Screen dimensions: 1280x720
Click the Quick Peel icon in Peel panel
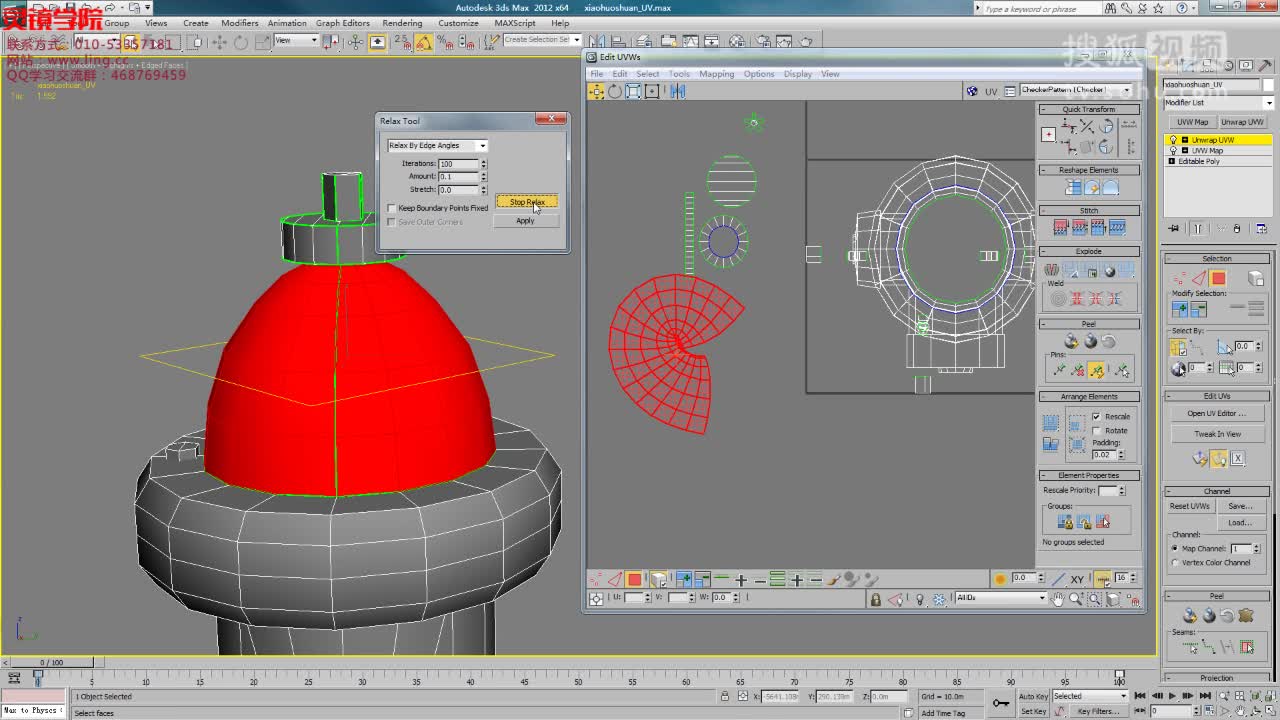(x=1072, y=342)
